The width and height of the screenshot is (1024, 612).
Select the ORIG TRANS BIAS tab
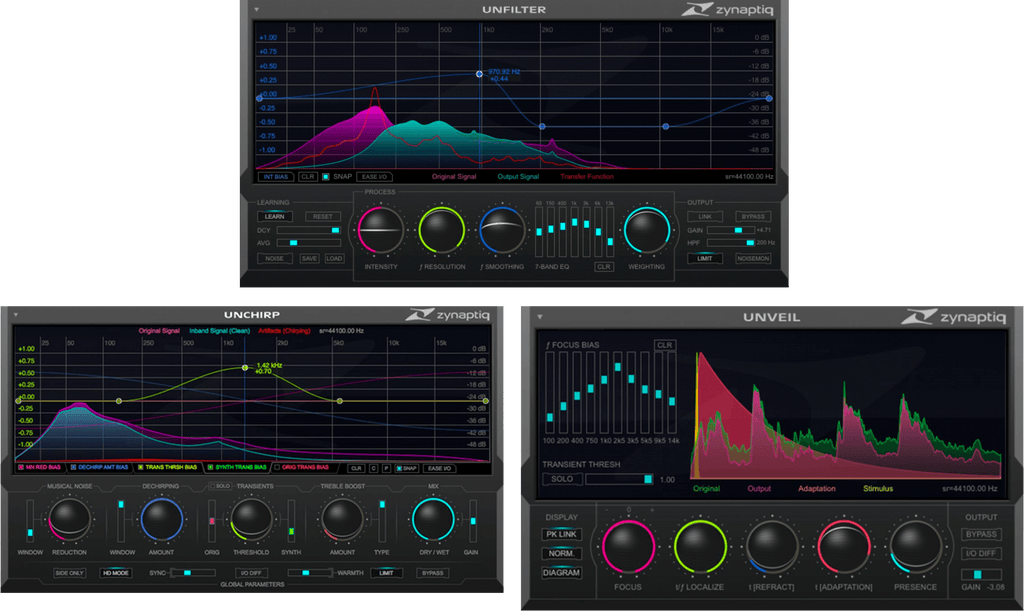point(302,468)
